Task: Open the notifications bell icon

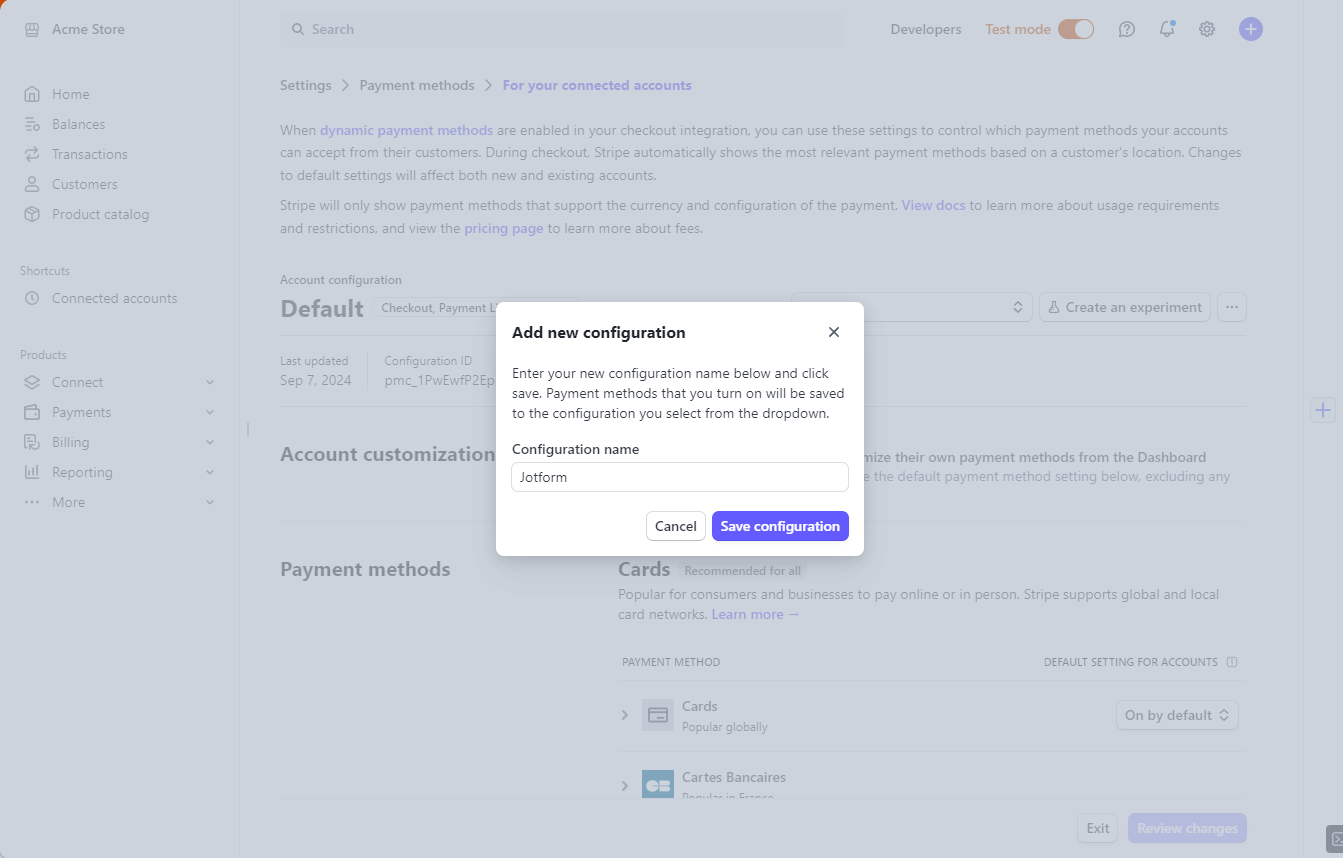Action: click(x=1167, y=29)
